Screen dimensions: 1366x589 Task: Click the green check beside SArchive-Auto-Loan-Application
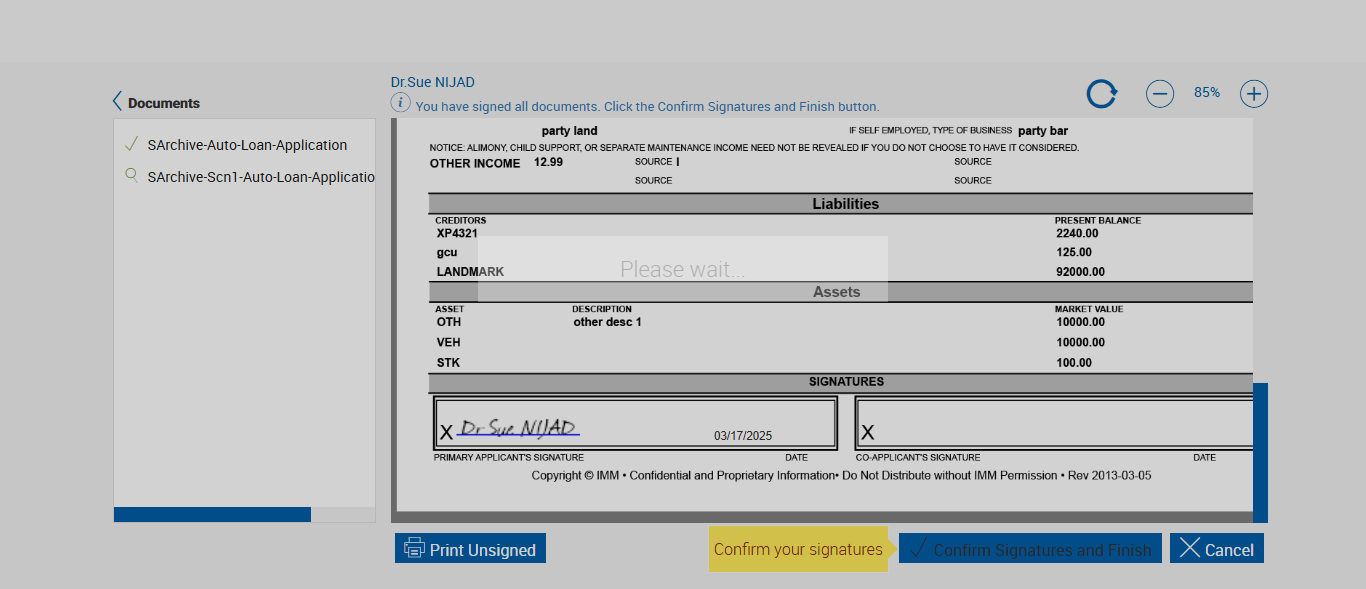[131, 144]
